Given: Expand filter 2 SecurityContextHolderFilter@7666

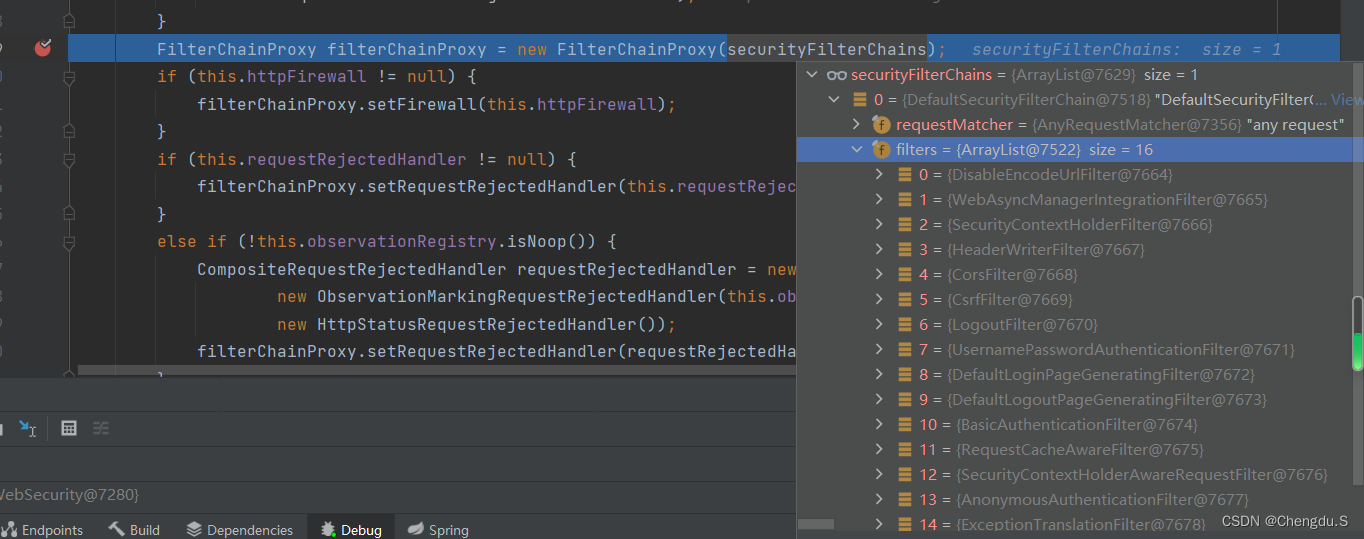Looking at the screenshot, I should point(879,225).
